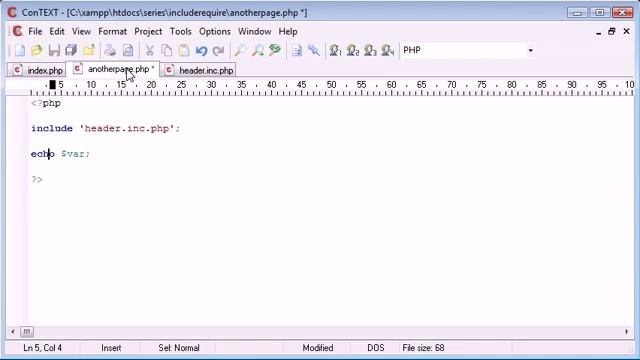This screenshot has height=360, width=640.
Task: Run user command 2 icon
Action: [x=353, y=50]
